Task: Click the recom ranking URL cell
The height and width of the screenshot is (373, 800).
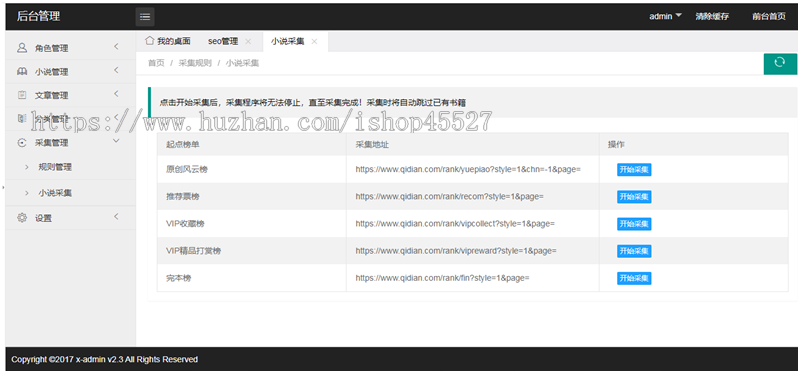Action: coord(472,196)
